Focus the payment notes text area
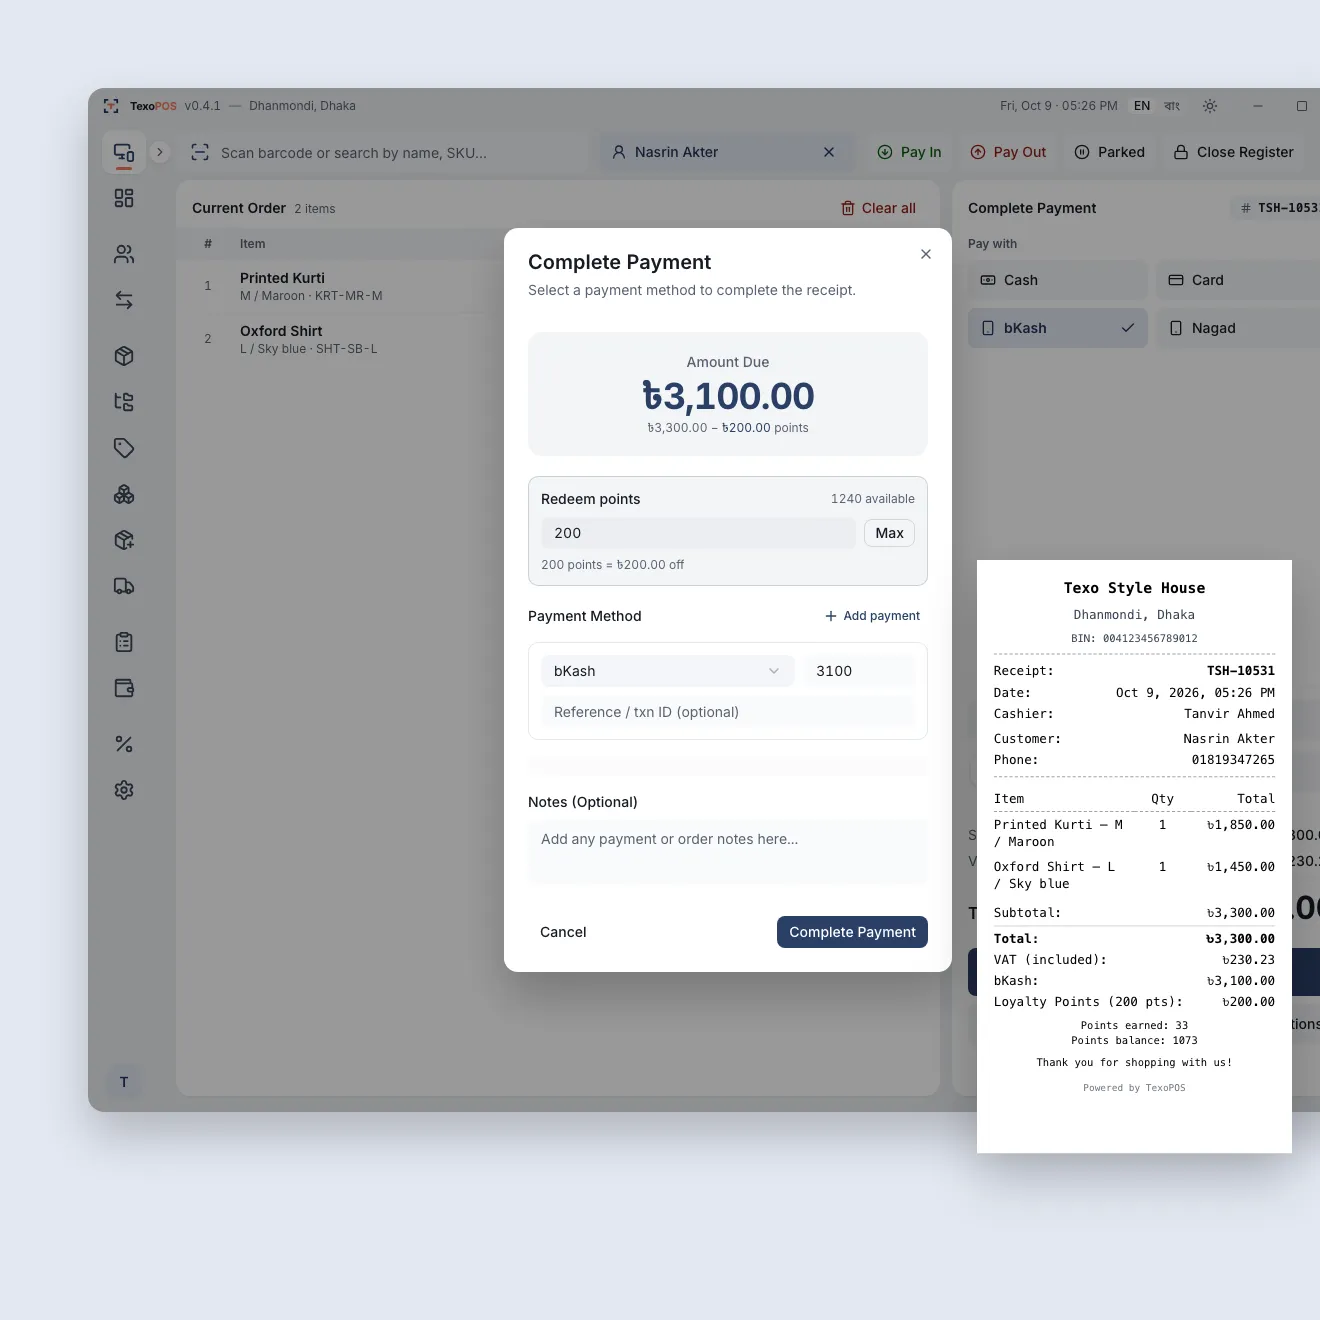Image resolution: width=1320 pixels, height=1320 pixels. pos(728,852)
